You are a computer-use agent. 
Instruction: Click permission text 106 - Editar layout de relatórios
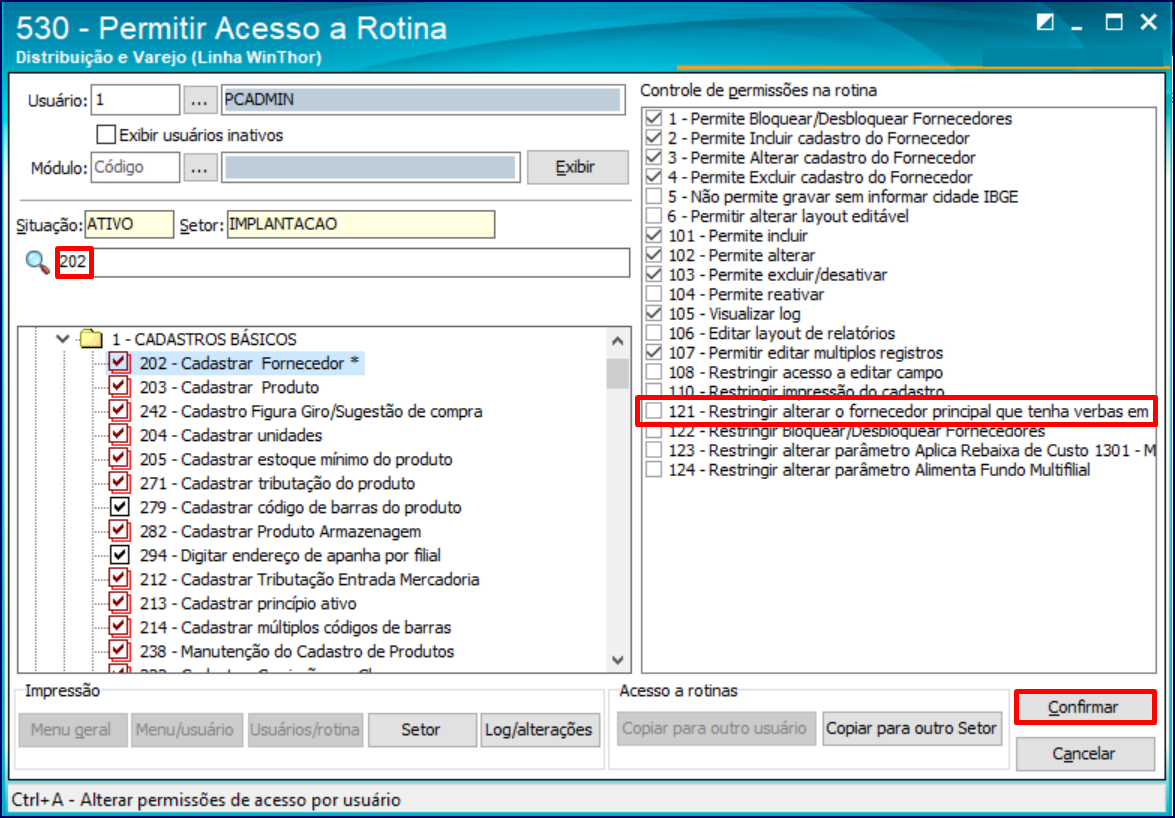pyautogui.click(x=781, y=333)
